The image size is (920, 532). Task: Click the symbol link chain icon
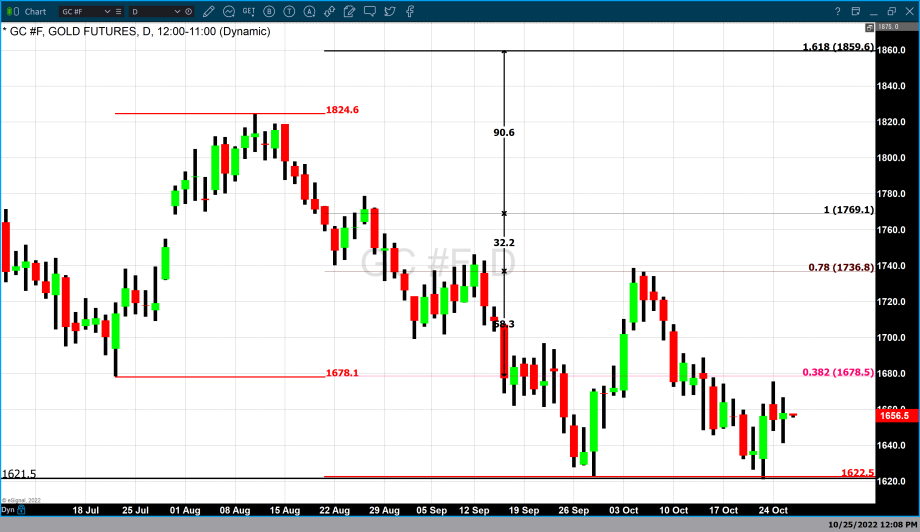point(329,11)
